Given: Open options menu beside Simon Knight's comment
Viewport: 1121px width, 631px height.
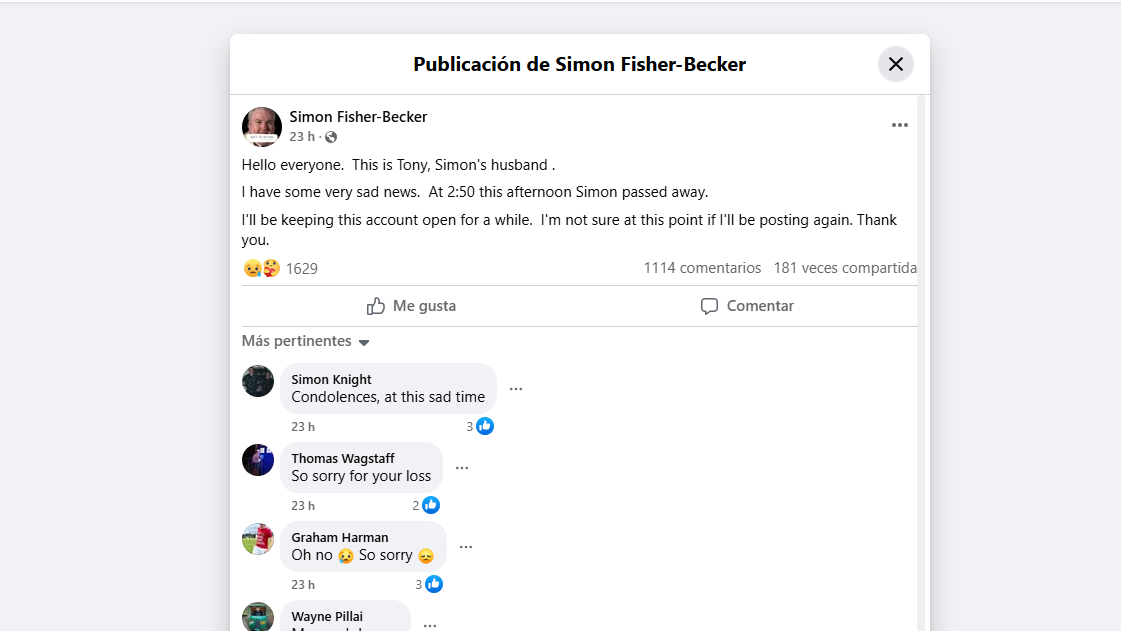Looking at the screenshot, I should (x=516, y=389).
